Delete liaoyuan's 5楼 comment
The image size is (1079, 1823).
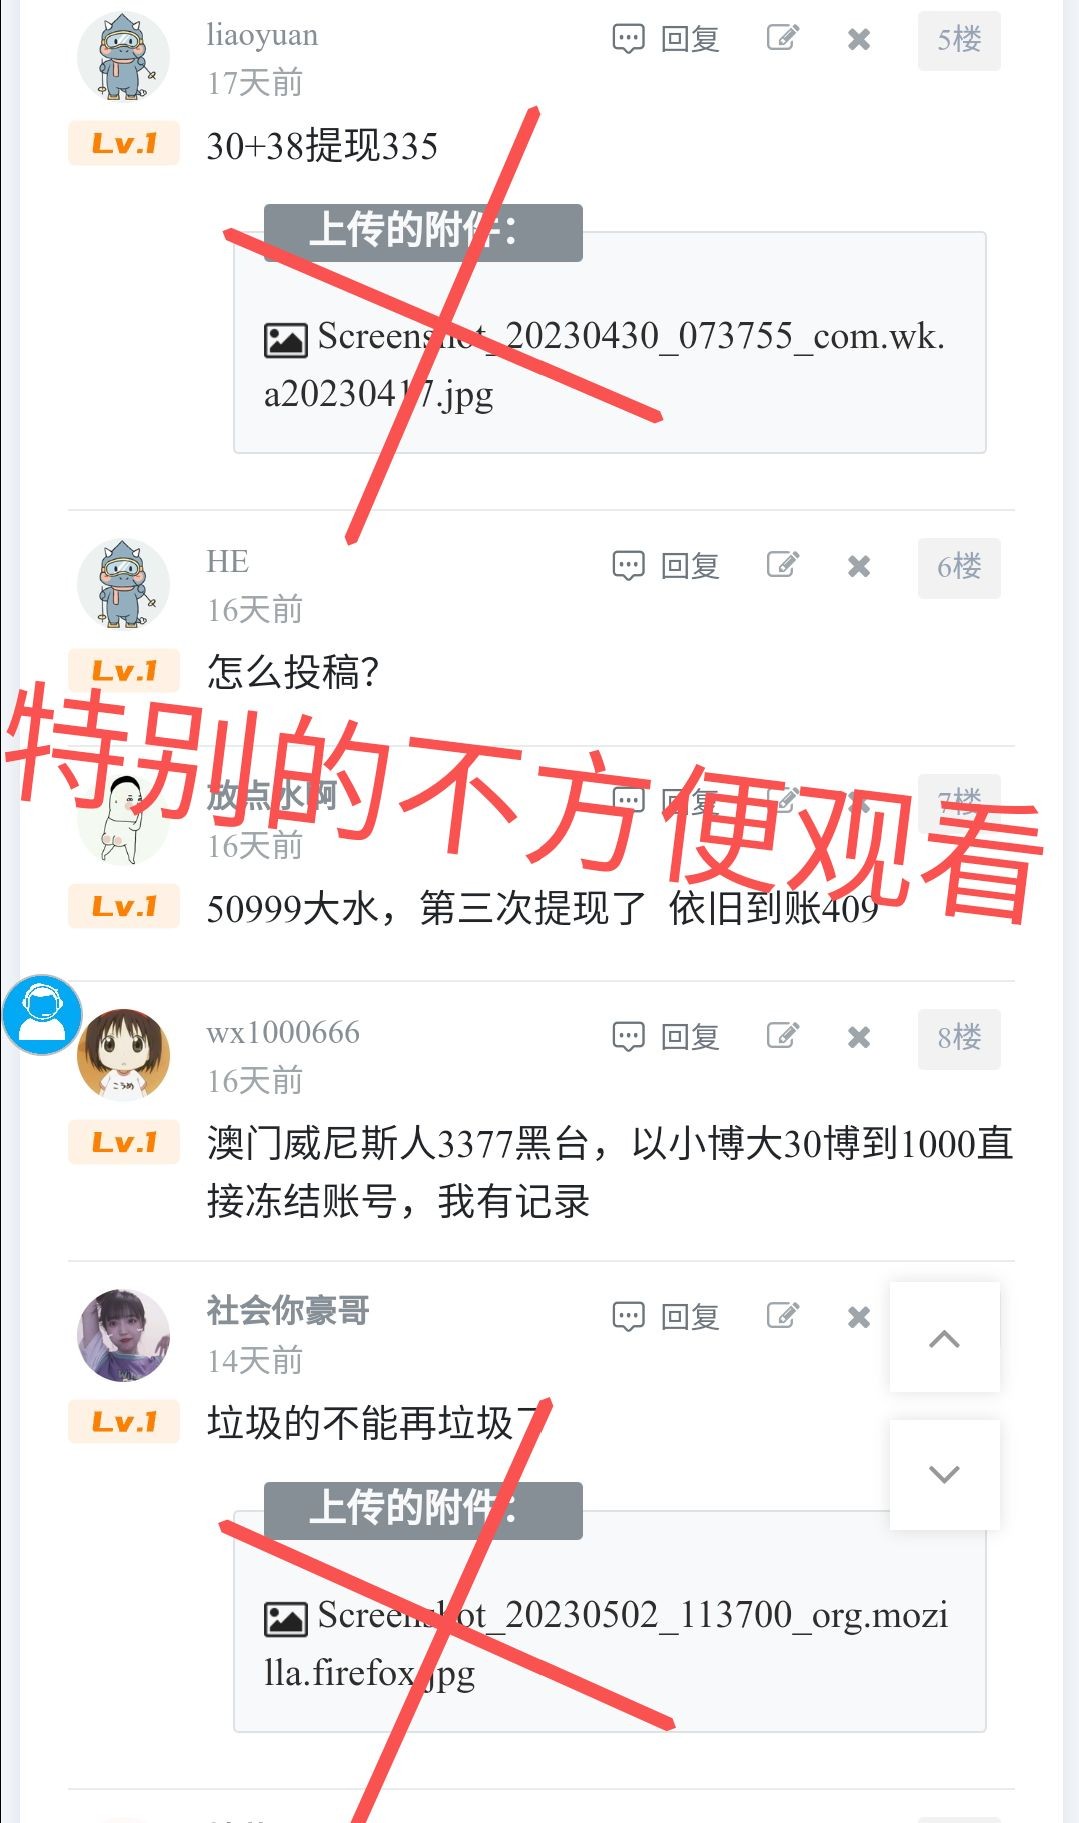[x=859, y=40]
